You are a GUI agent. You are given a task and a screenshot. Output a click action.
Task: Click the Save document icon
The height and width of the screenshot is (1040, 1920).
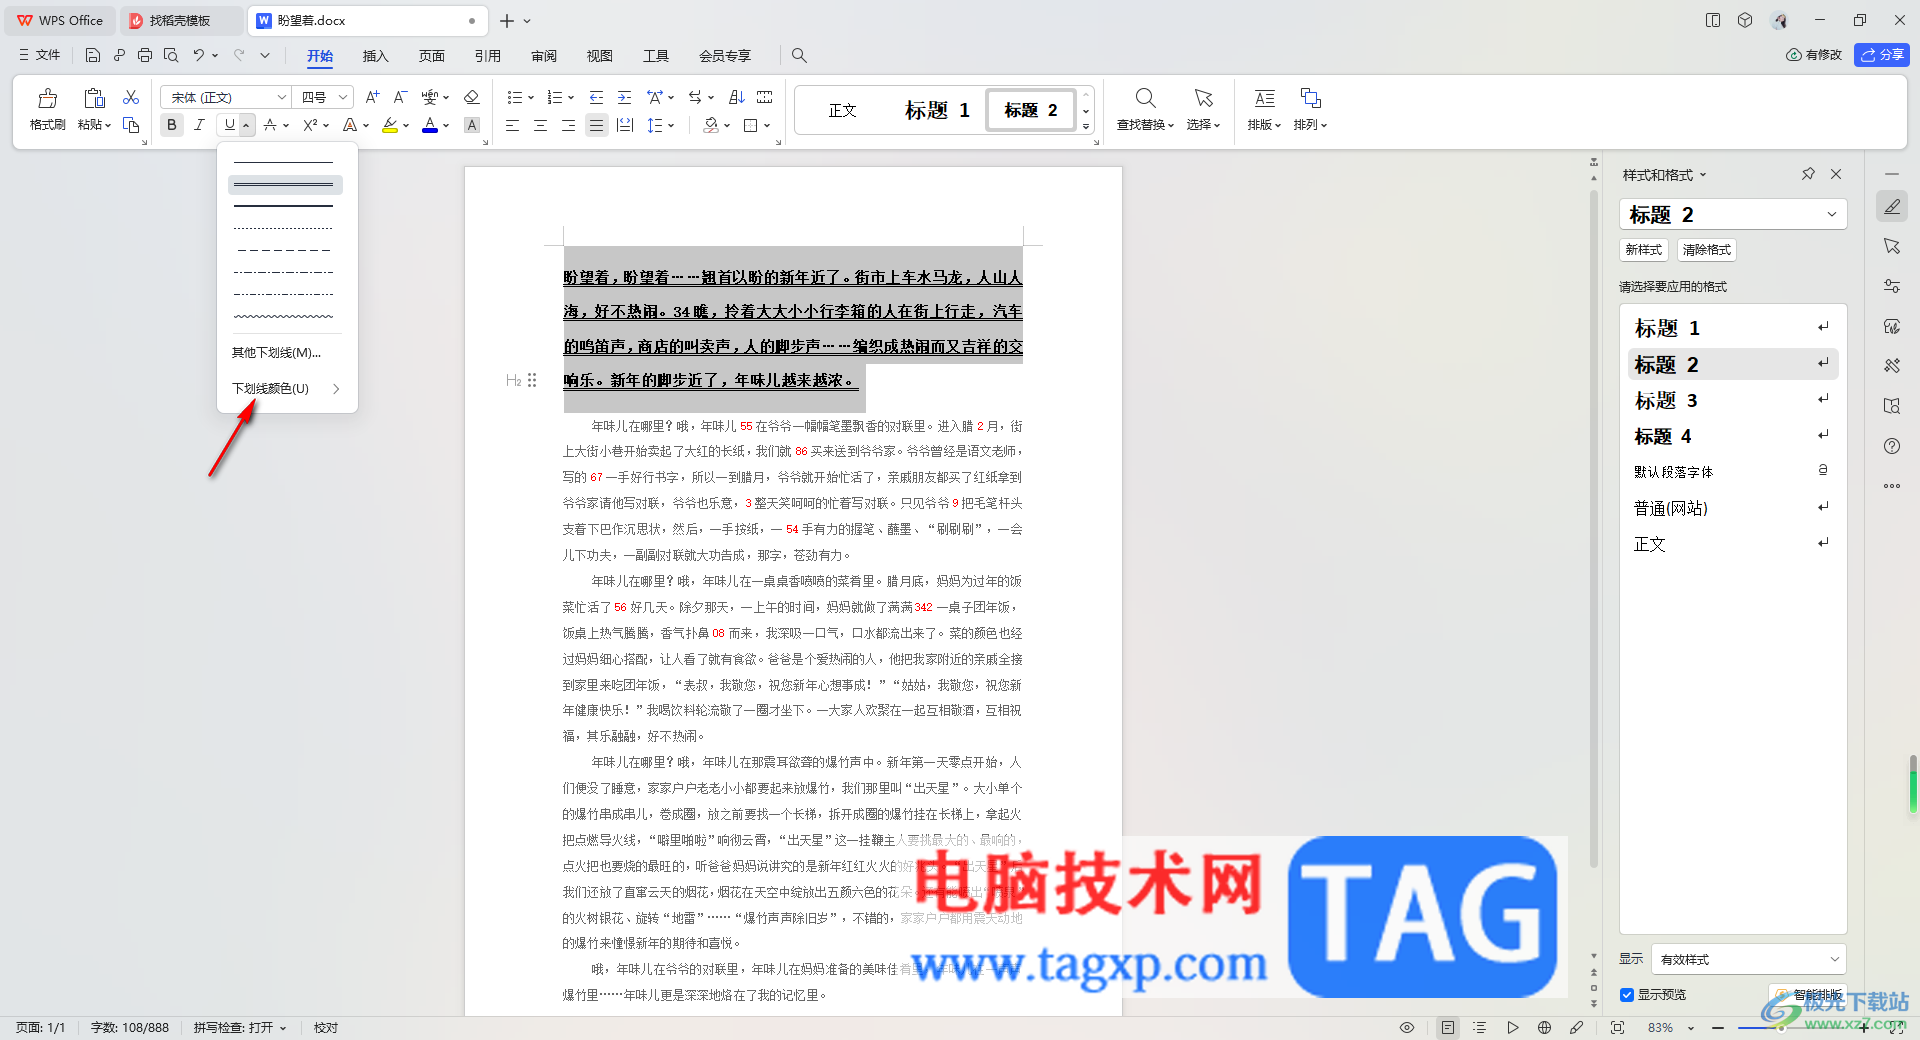(x=93, y=55)
